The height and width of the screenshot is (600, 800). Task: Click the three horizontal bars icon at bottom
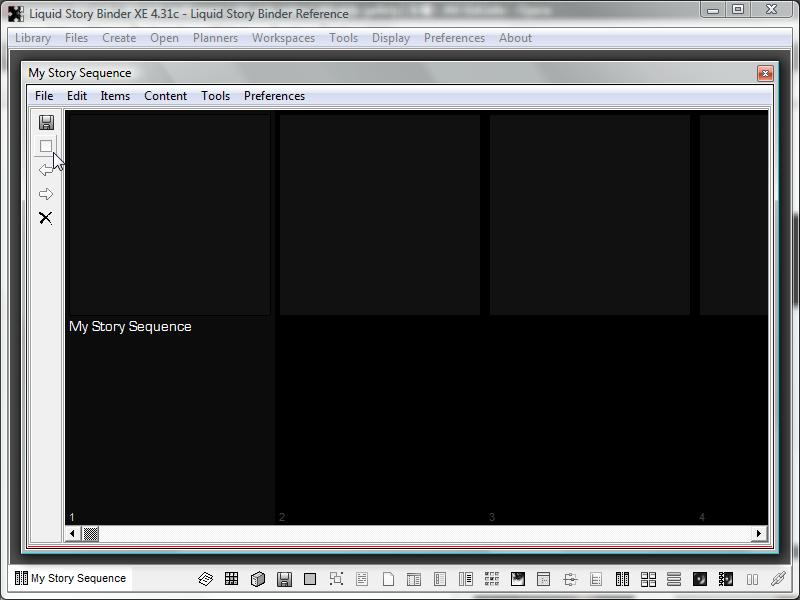pyautogui.click(x=674, y=579)
